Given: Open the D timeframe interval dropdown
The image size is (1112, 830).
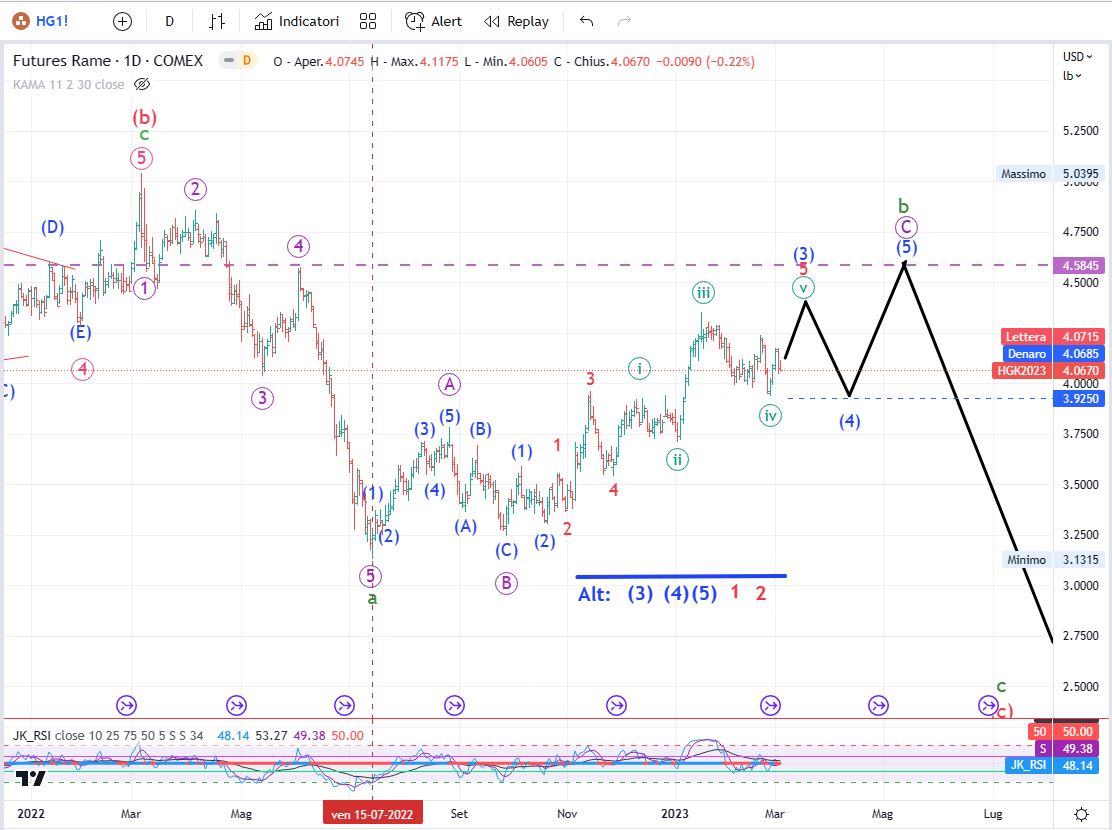Looking at the screenshot, I should tap(169, 21).
